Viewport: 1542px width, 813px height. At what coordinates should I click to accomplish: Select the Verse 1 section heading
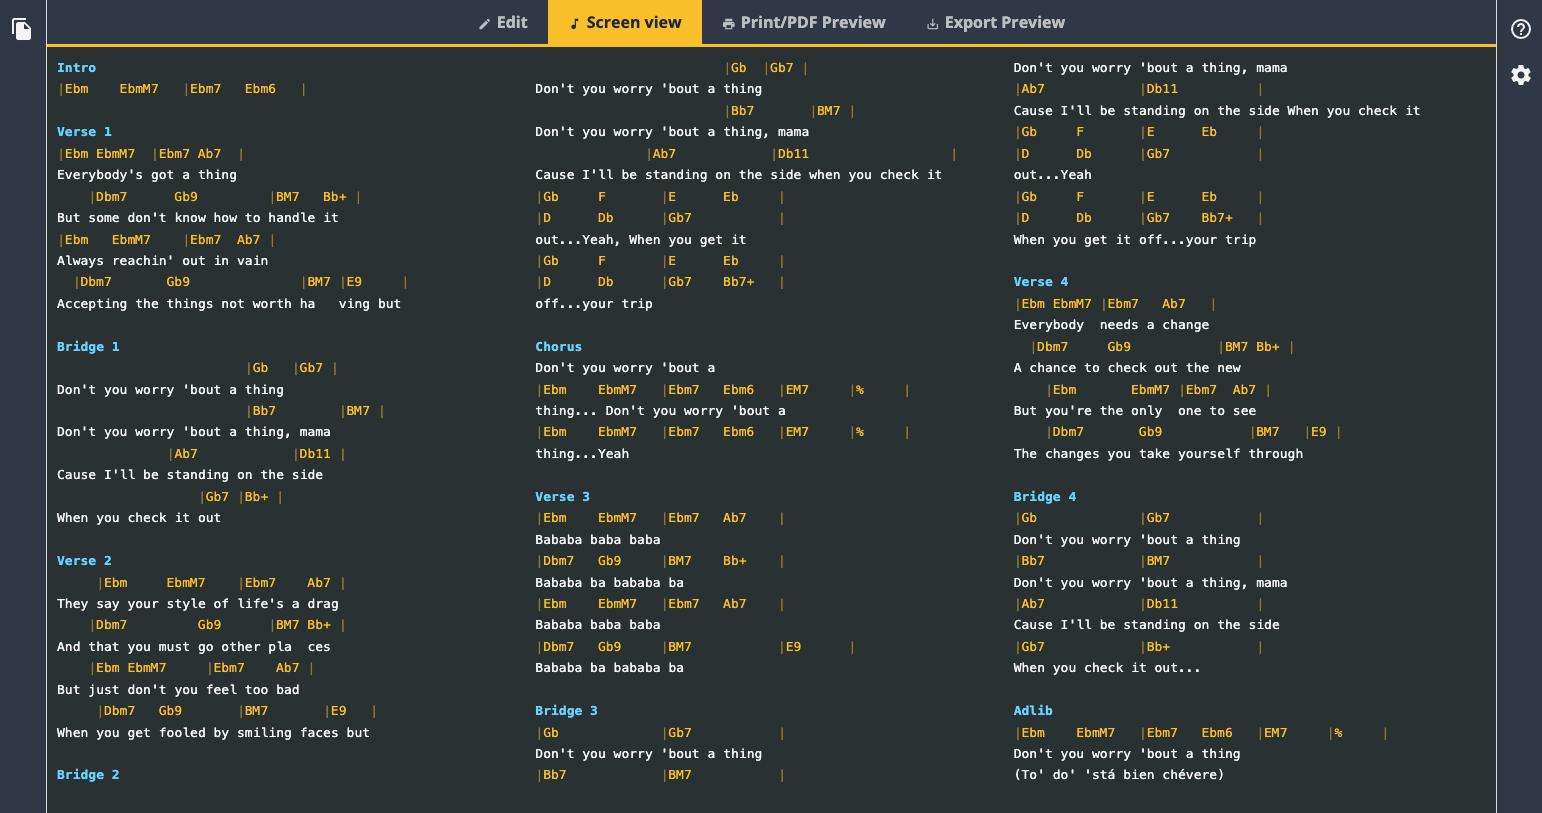point(84,132)
